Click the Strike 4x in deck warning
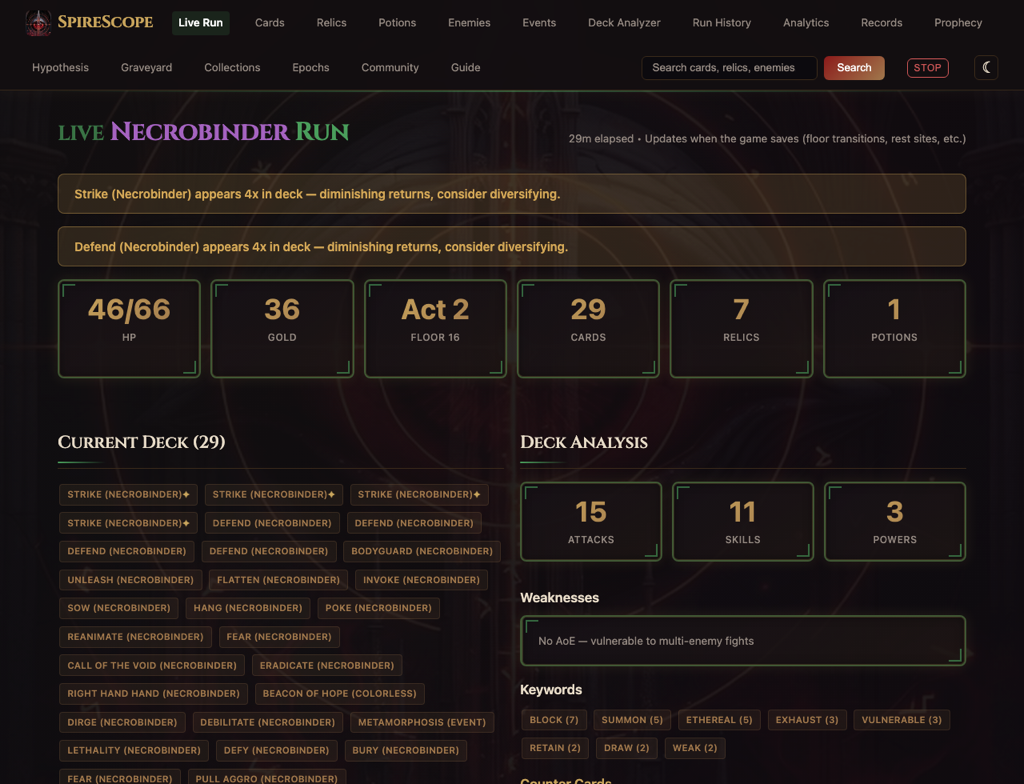This screenshot has width=1024, height=784. (x=511, y=194)
